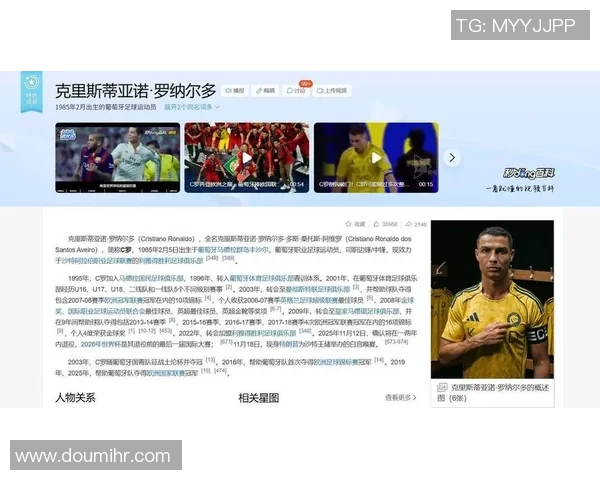Viewport: 600px width, 480px height.
Task: Click 查看更多 link beside 相关星图
Action: coord(401,398)
